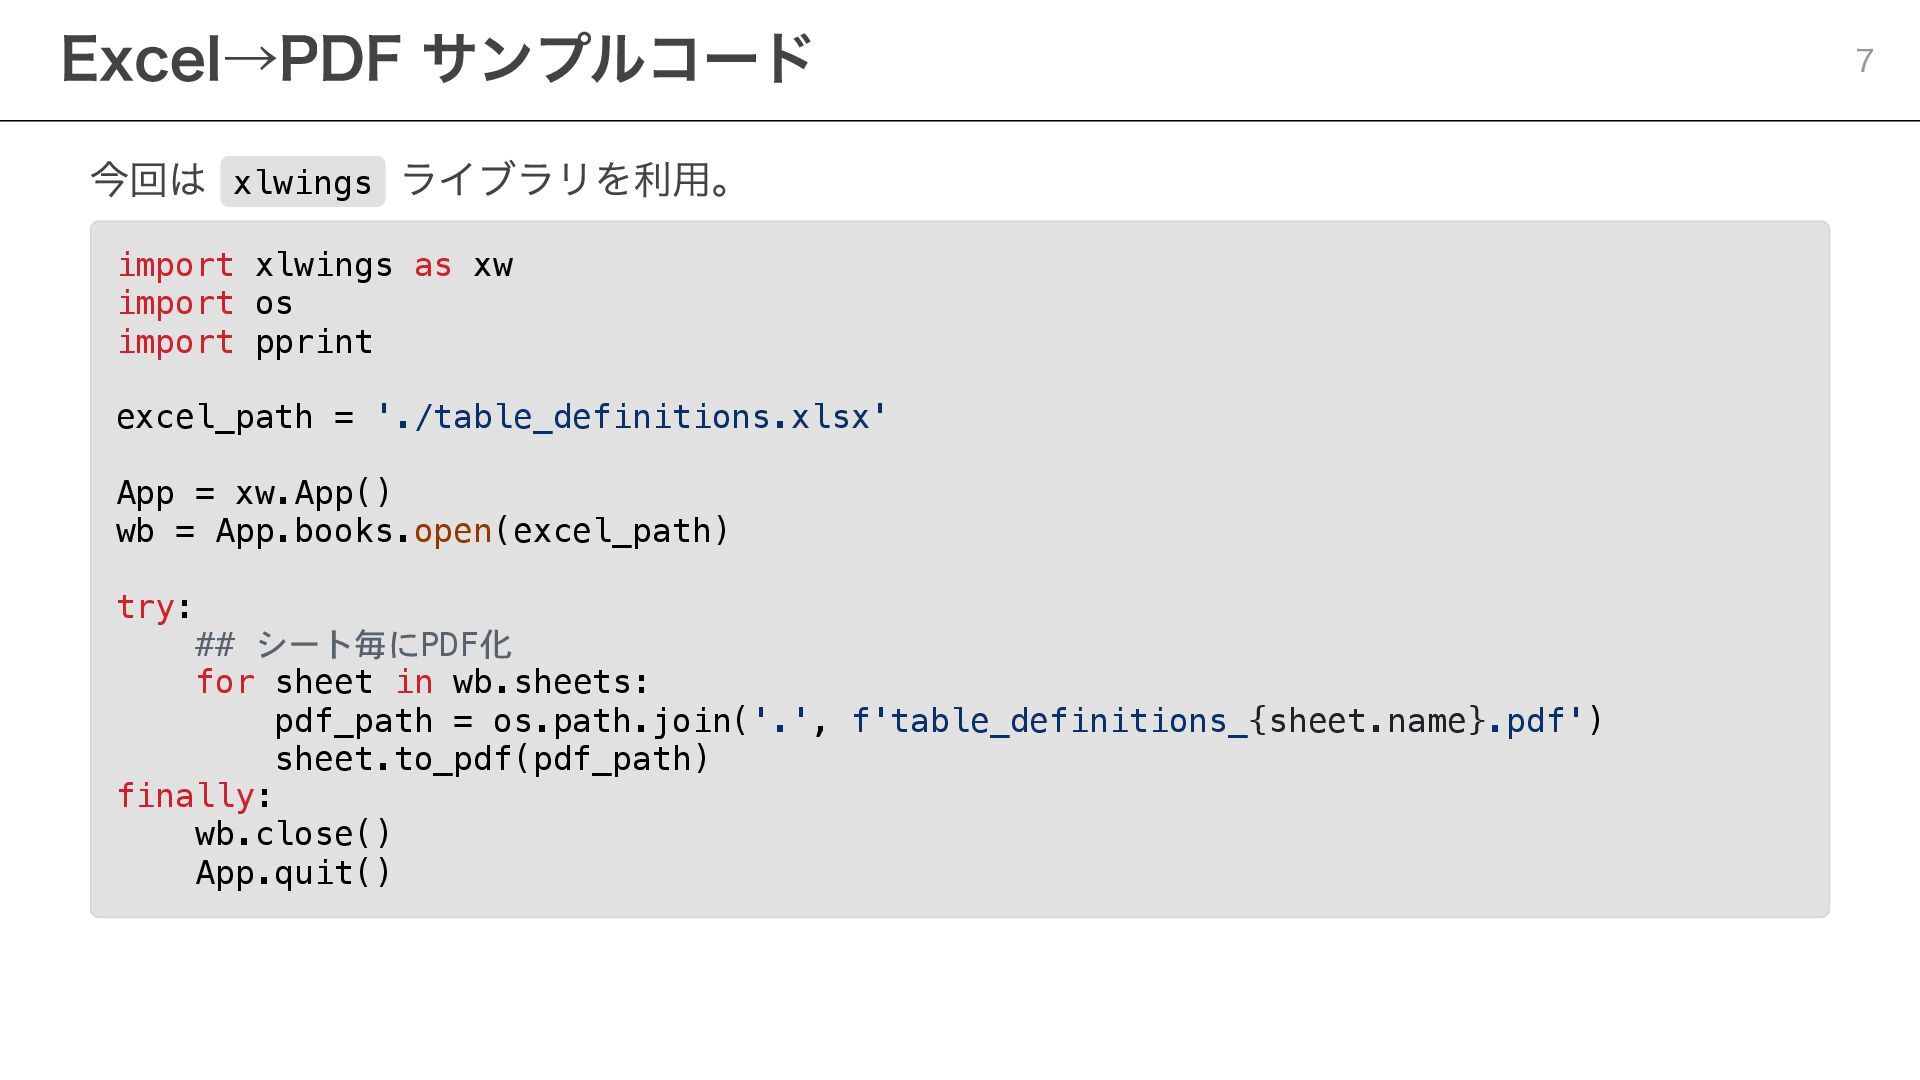
Task: Click the "{sheet.name}" placeholder
Action: 1368,721
